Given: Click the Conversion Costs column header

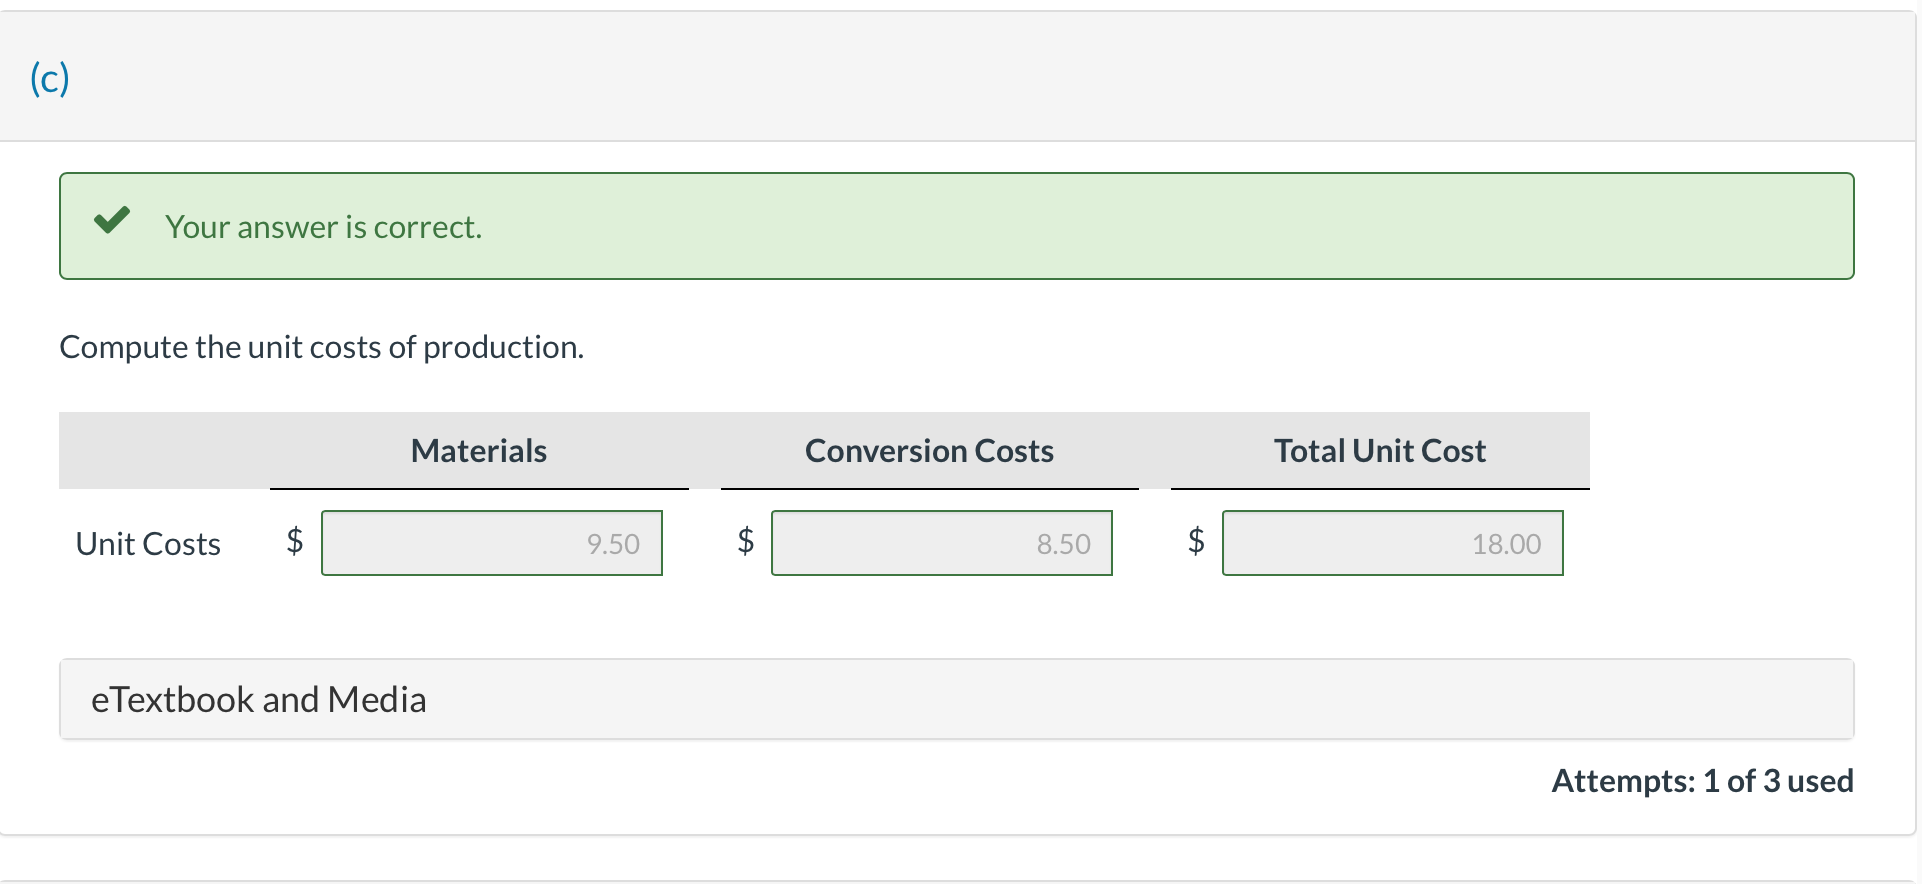Looking at the screenshot, I should point(929,451).
